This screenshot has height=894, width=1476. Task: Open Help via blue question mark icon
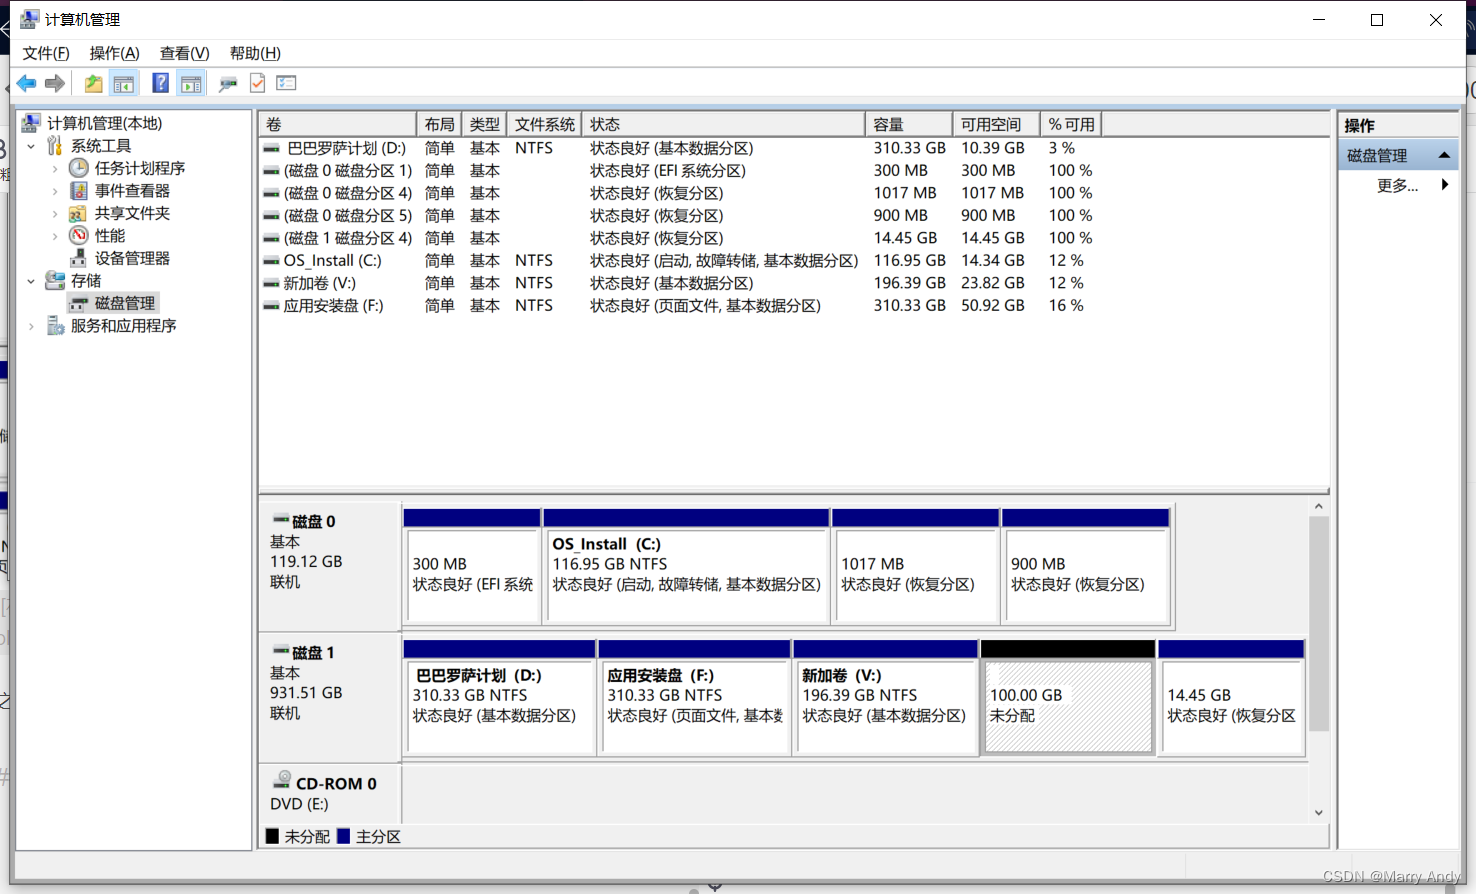pyautogui.click(x=160, y=84)
